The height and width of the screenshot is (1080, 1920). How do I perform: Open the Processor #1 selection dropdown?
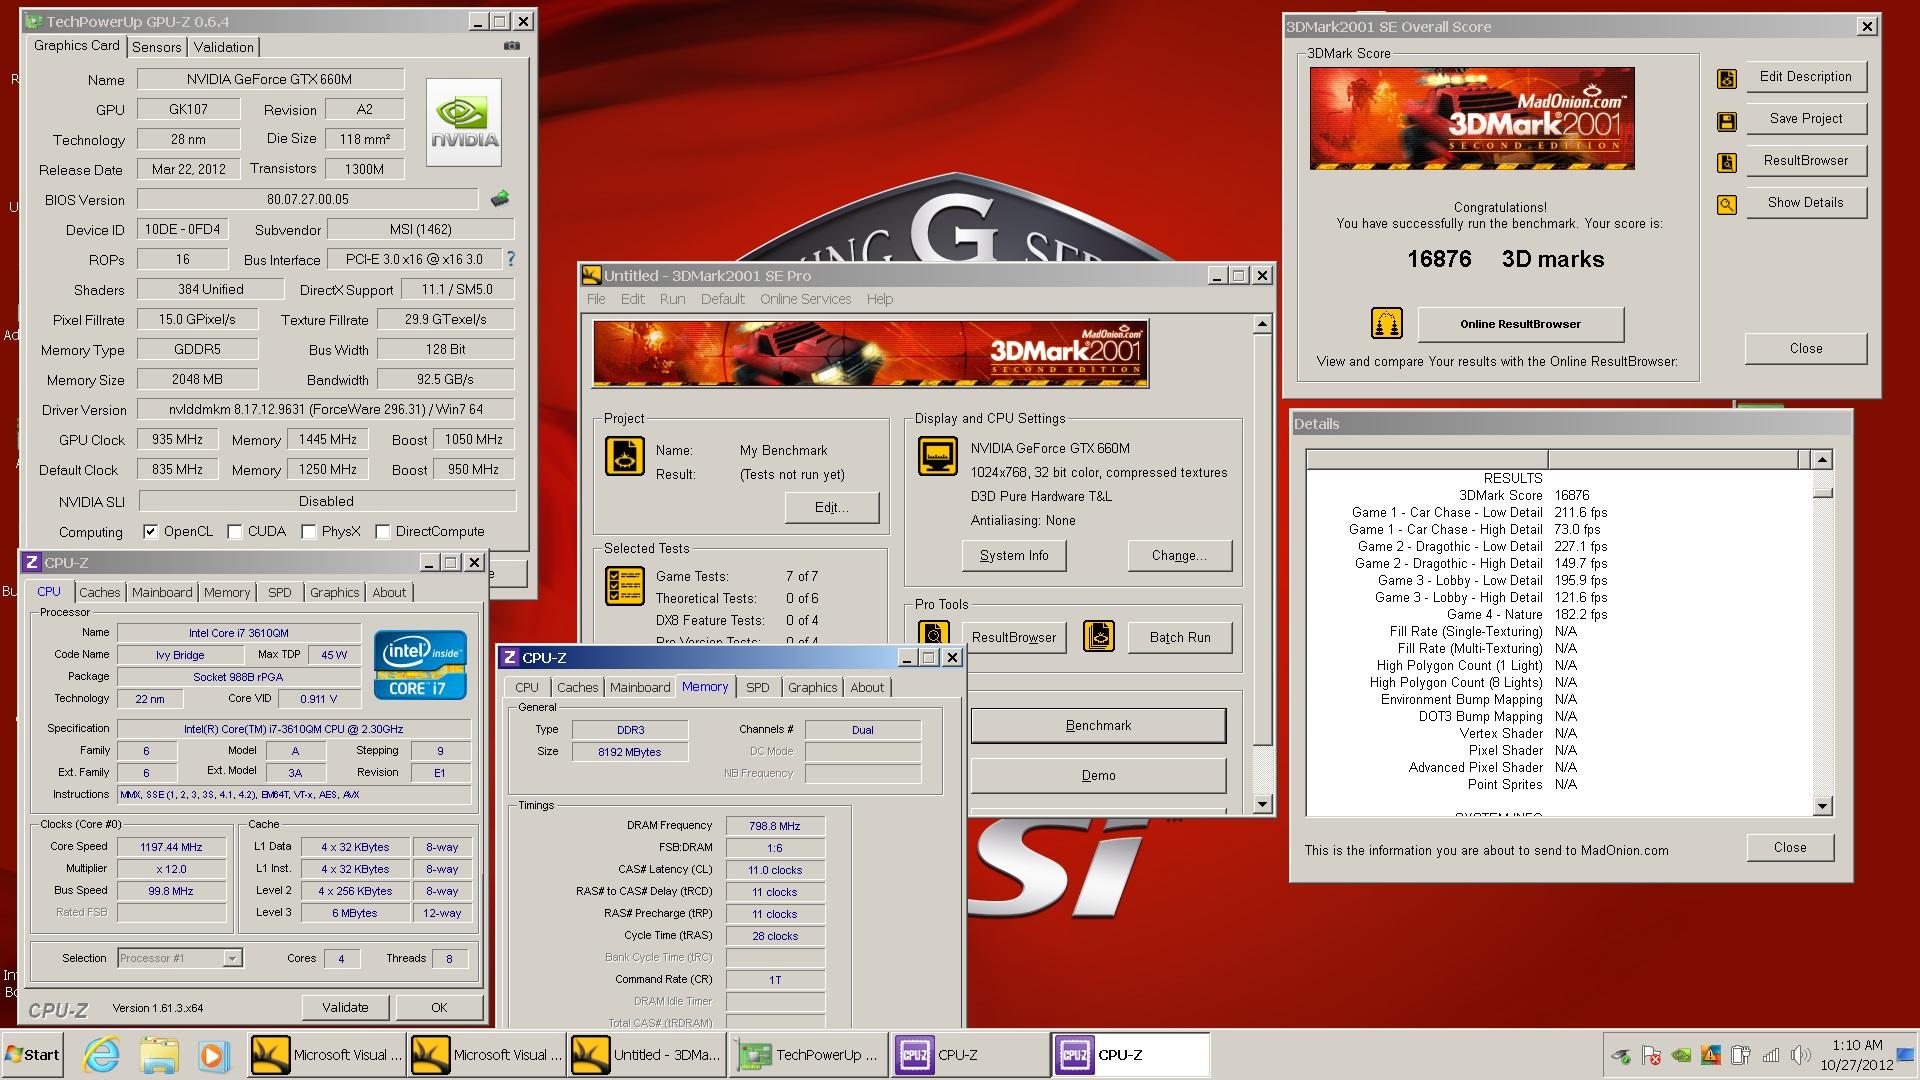(x=232, y=958)
